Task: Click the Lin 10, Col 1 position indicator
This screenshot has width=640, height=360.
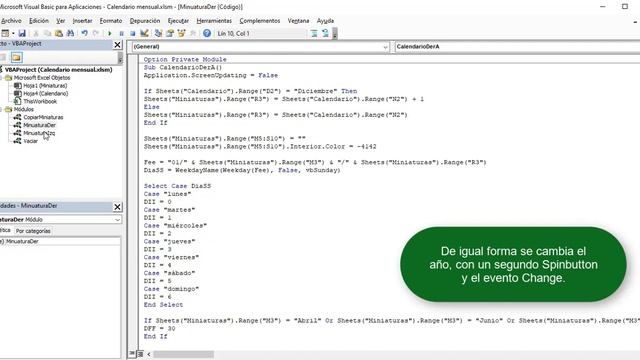Action: click(233, 33)
